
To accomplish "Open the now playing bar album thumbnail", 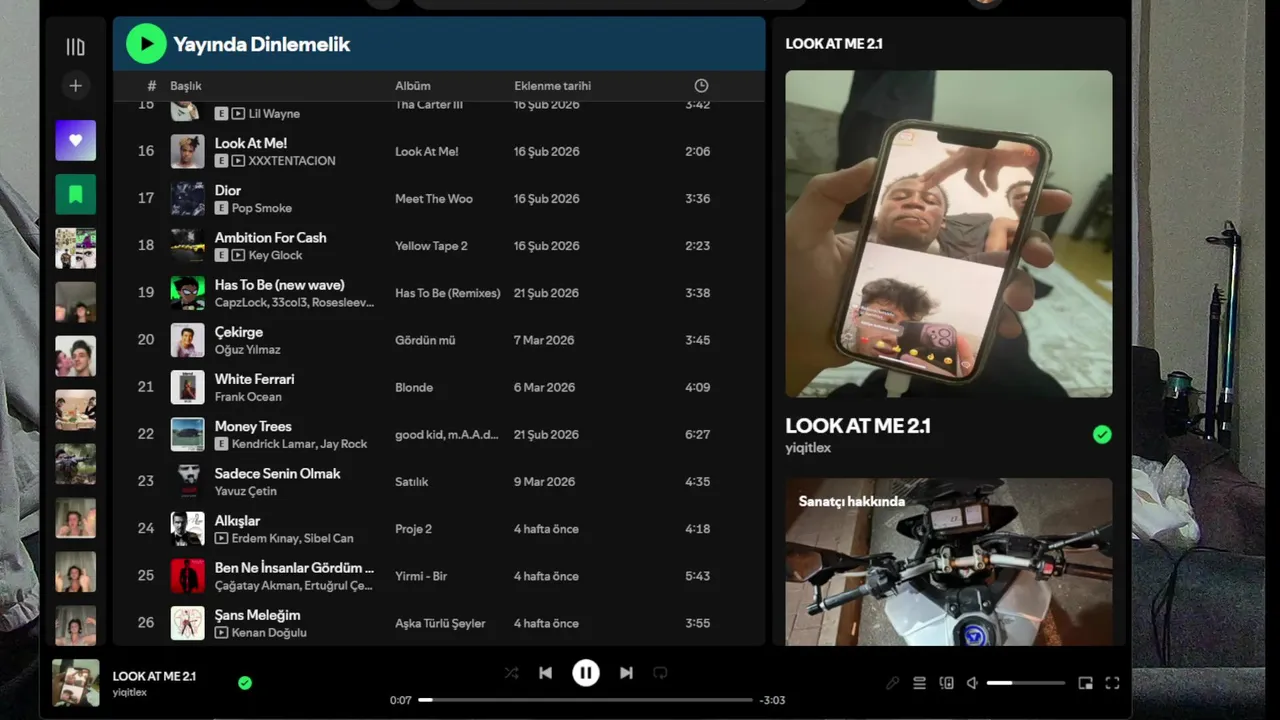I will (x=76, y=683).
